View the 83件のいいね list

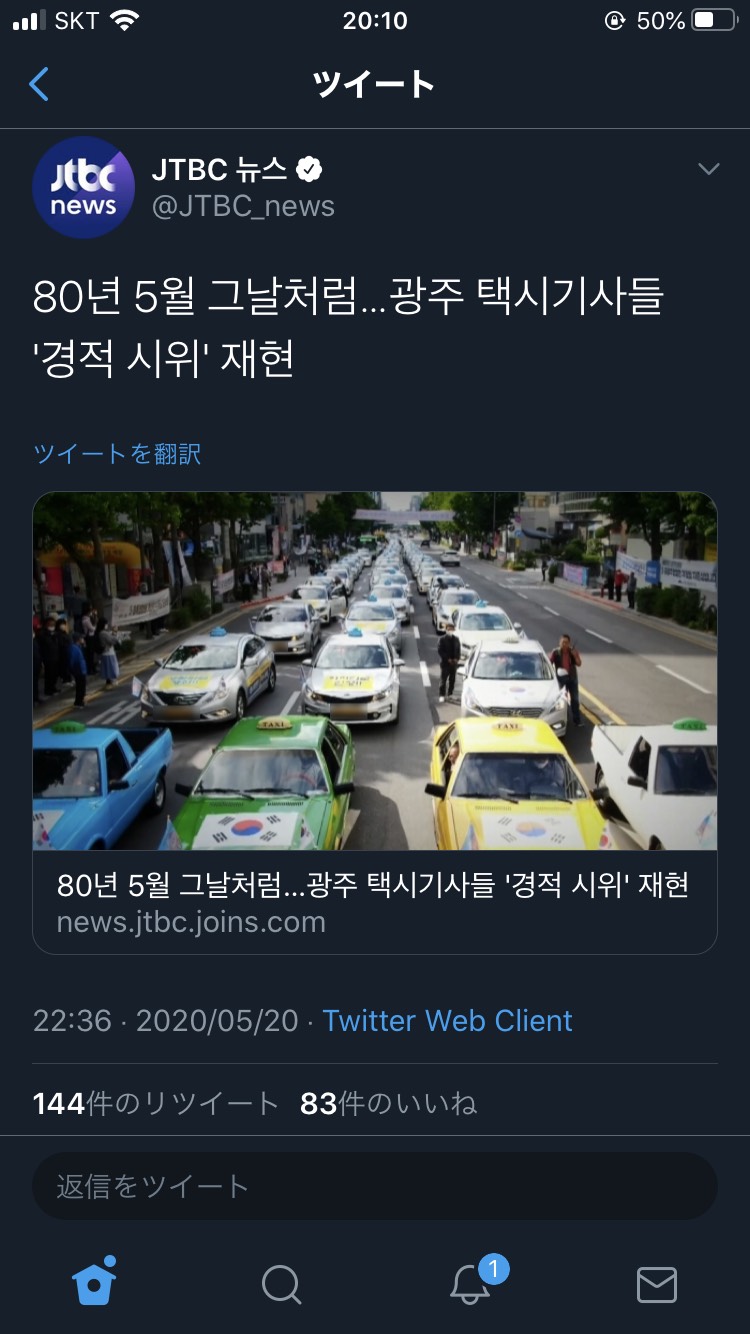point(388,1103)
